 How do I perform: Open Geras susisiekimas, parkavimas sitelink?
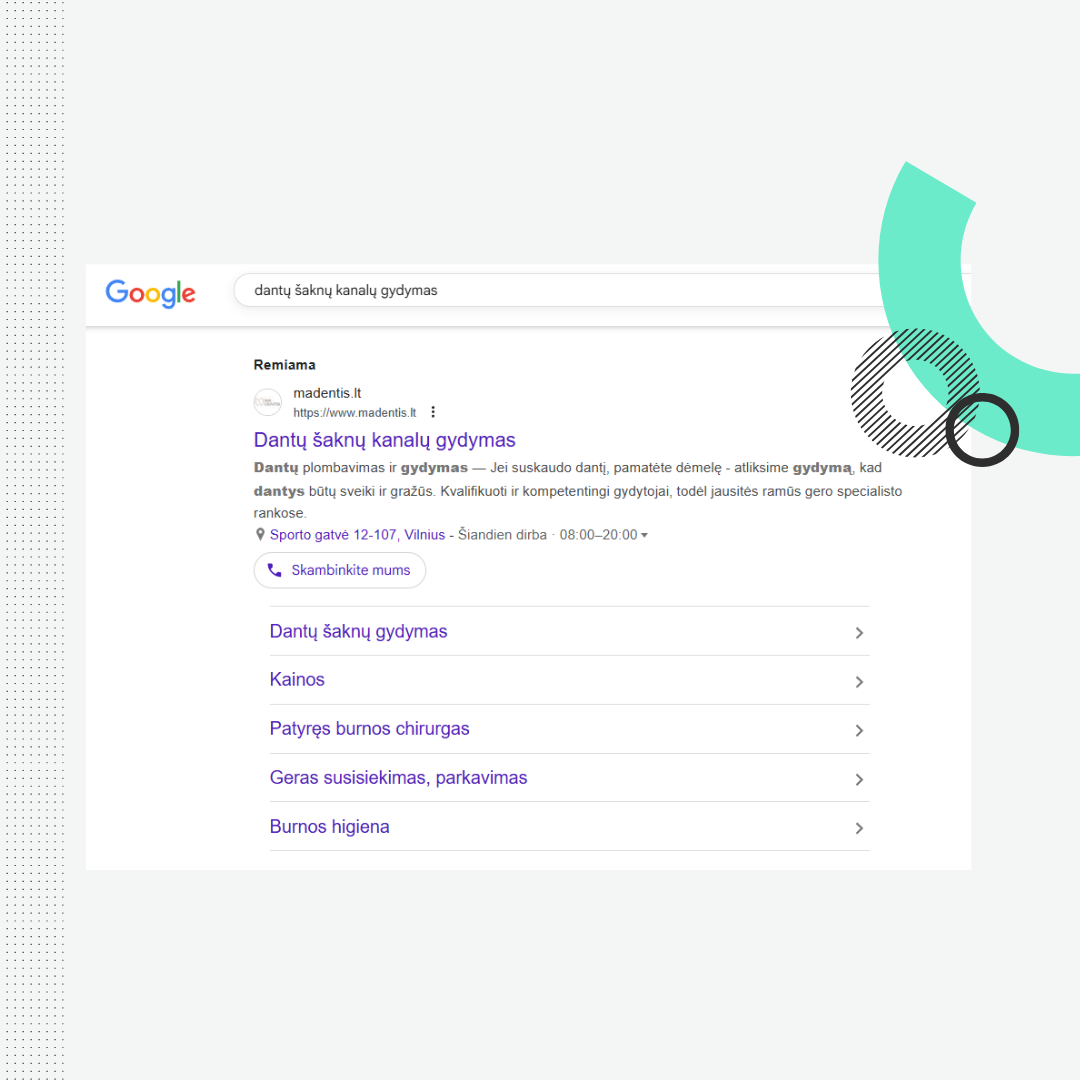click(x=398, y=778)
